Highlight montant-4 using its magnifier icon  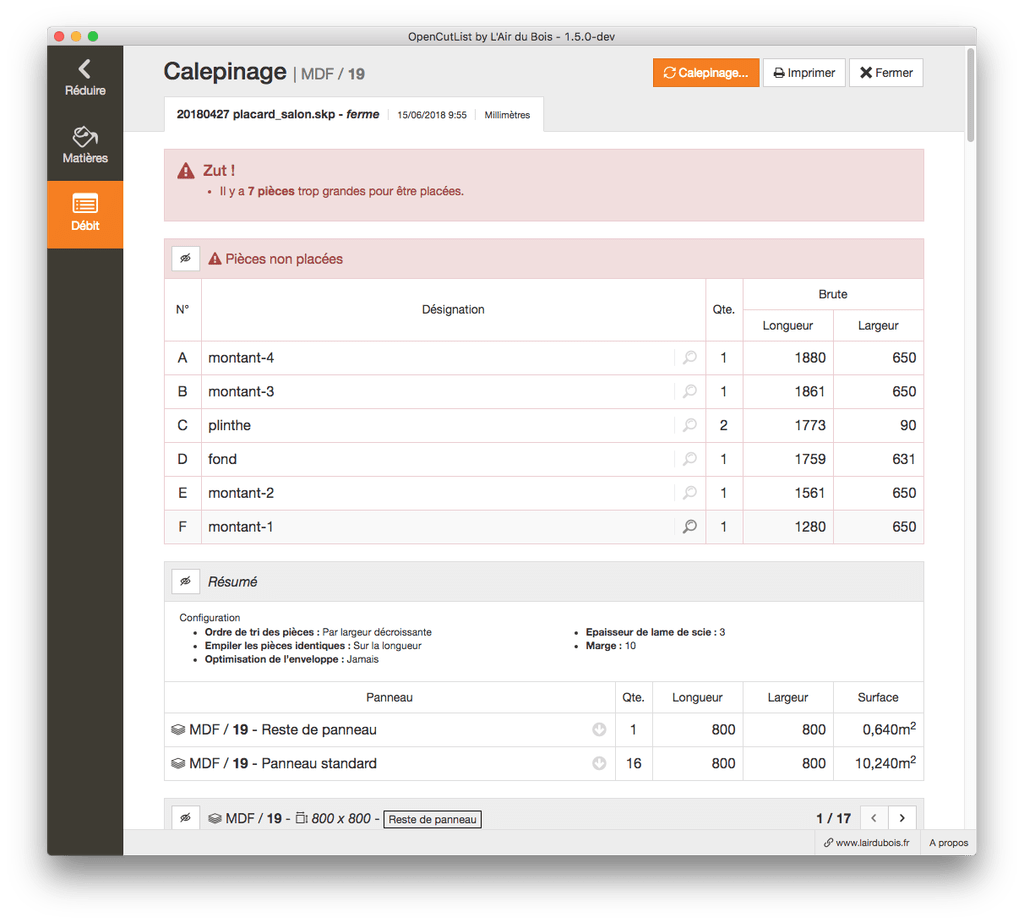tap(690, 357)
